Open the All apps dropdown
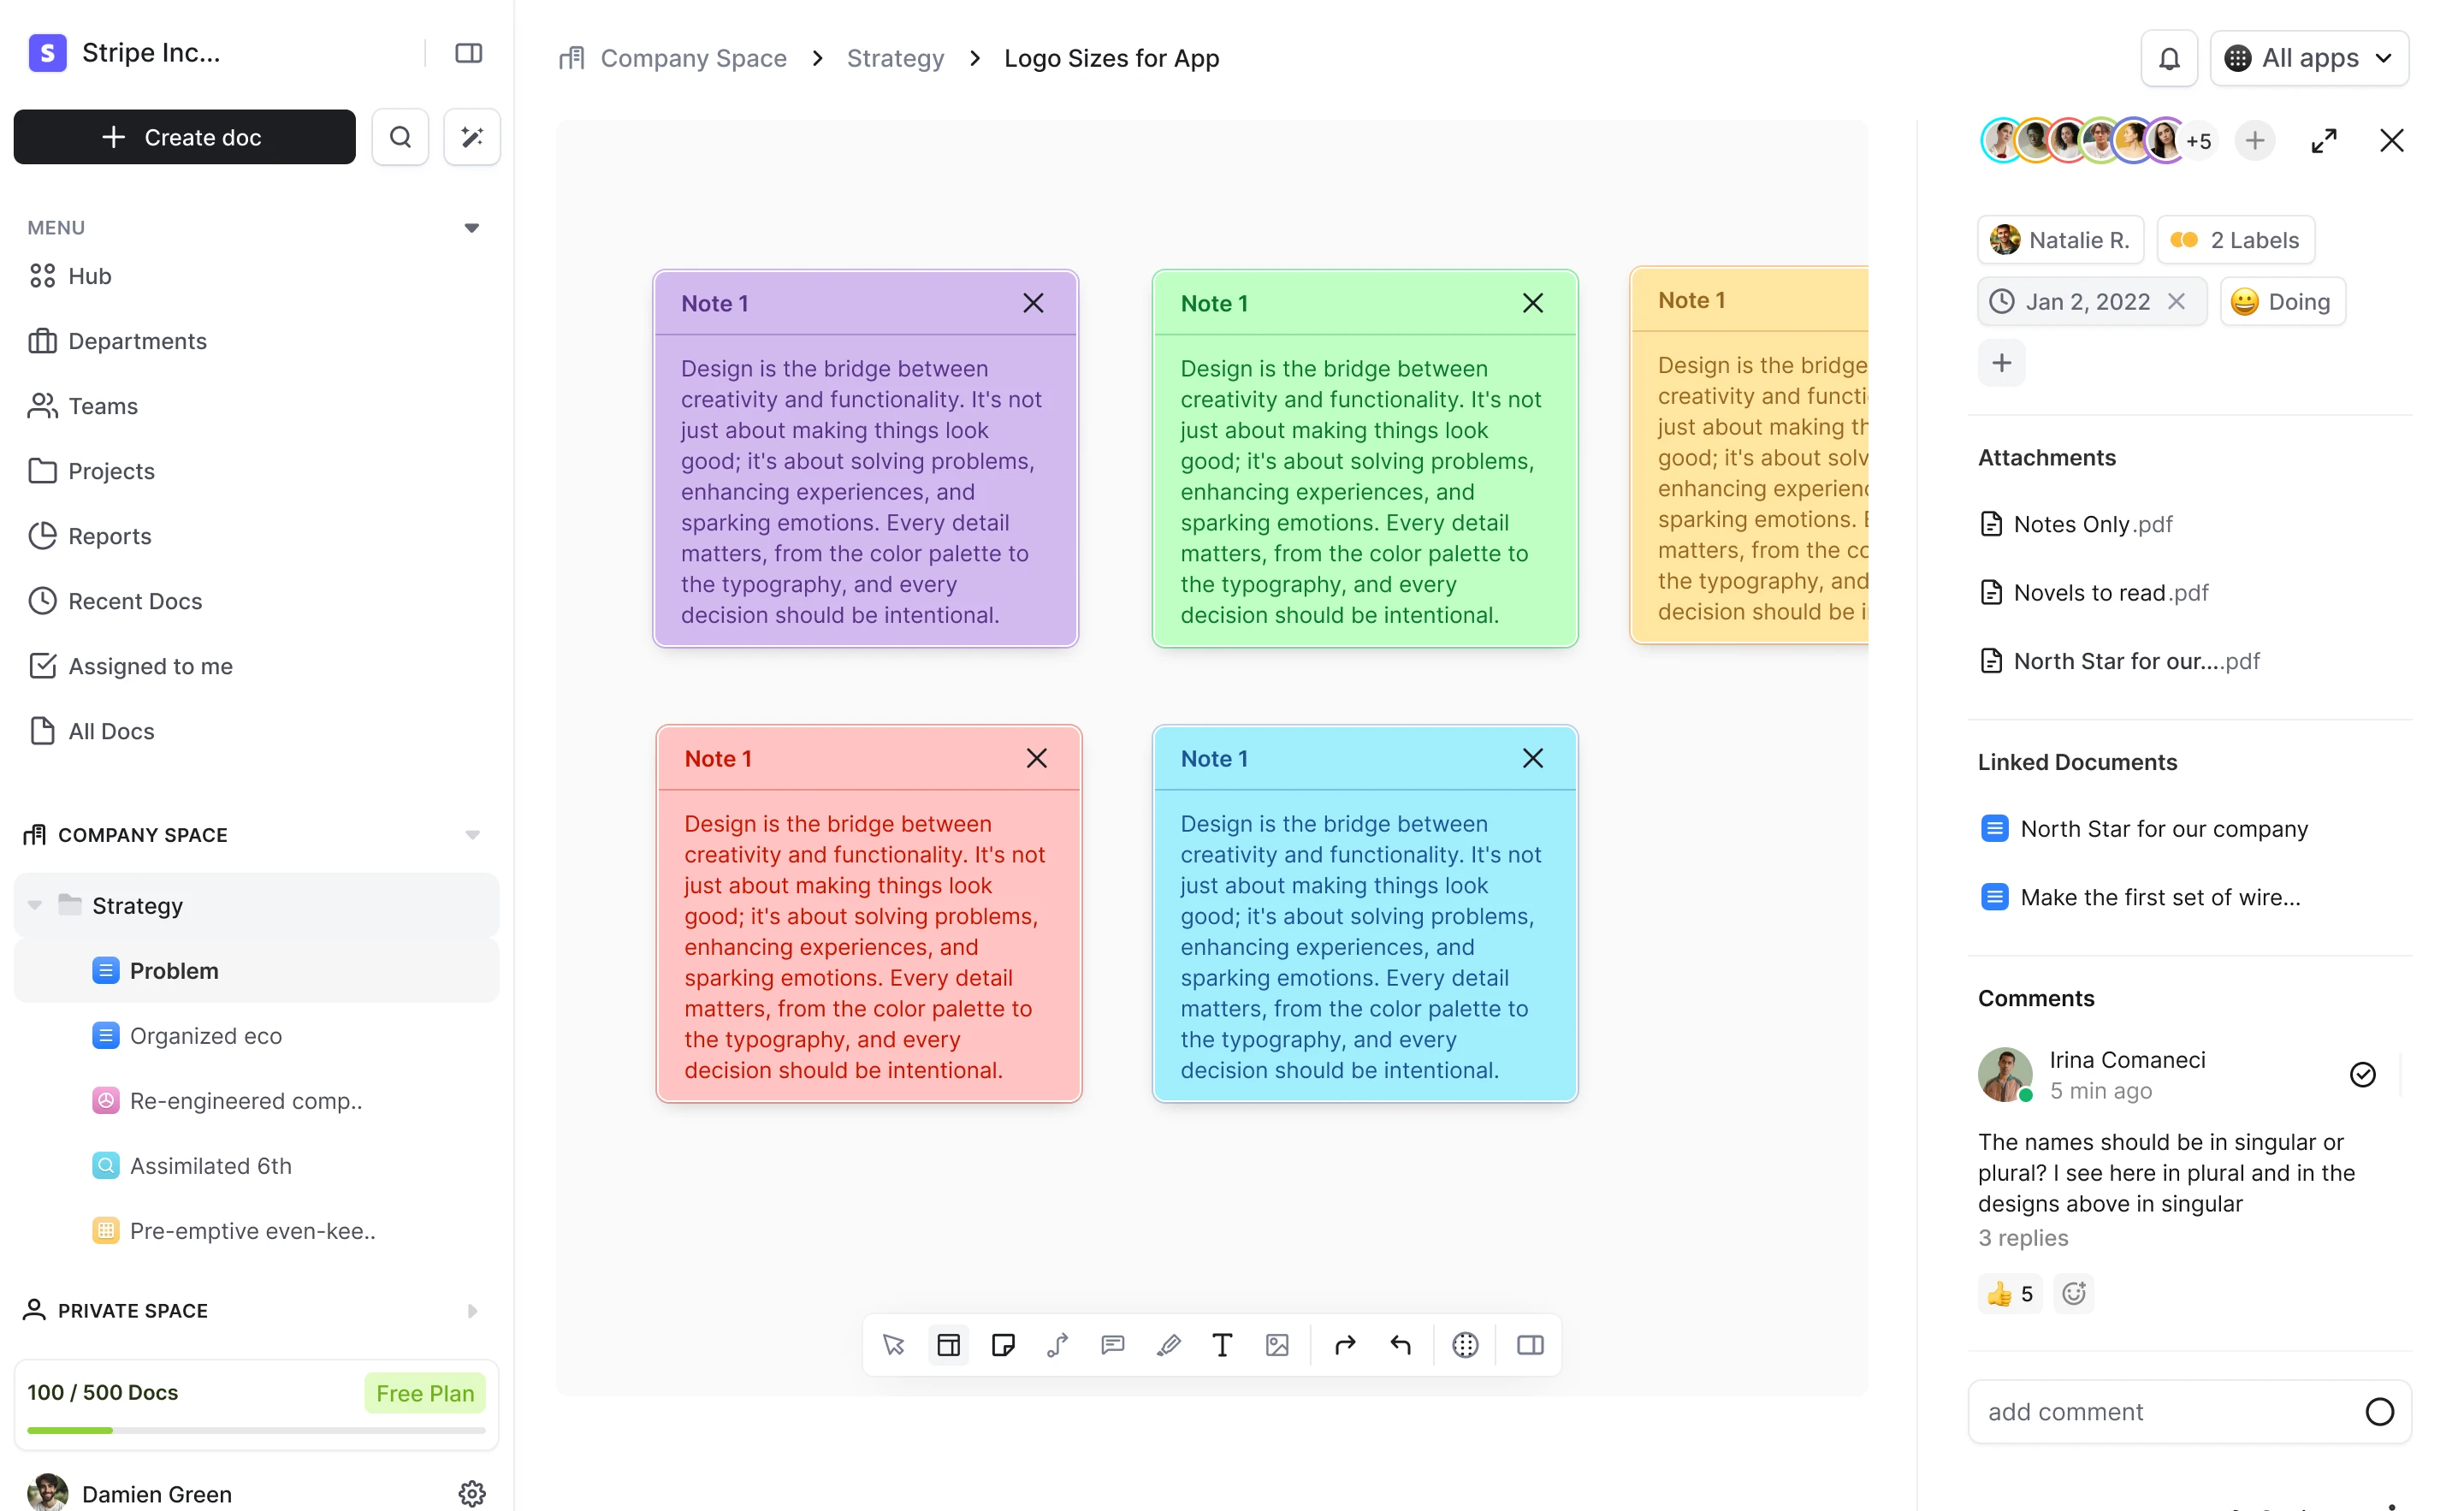This screenshot has height=1511, width=2464. (2308, 59)
